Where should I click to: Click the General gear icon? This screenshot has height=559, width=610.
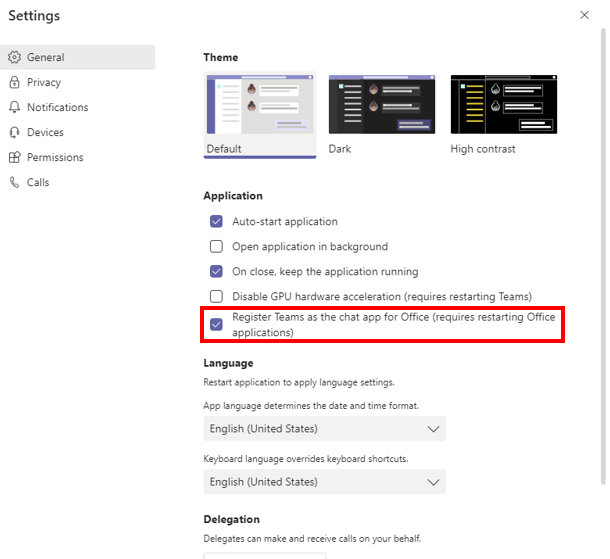click(x=14, y=57)
